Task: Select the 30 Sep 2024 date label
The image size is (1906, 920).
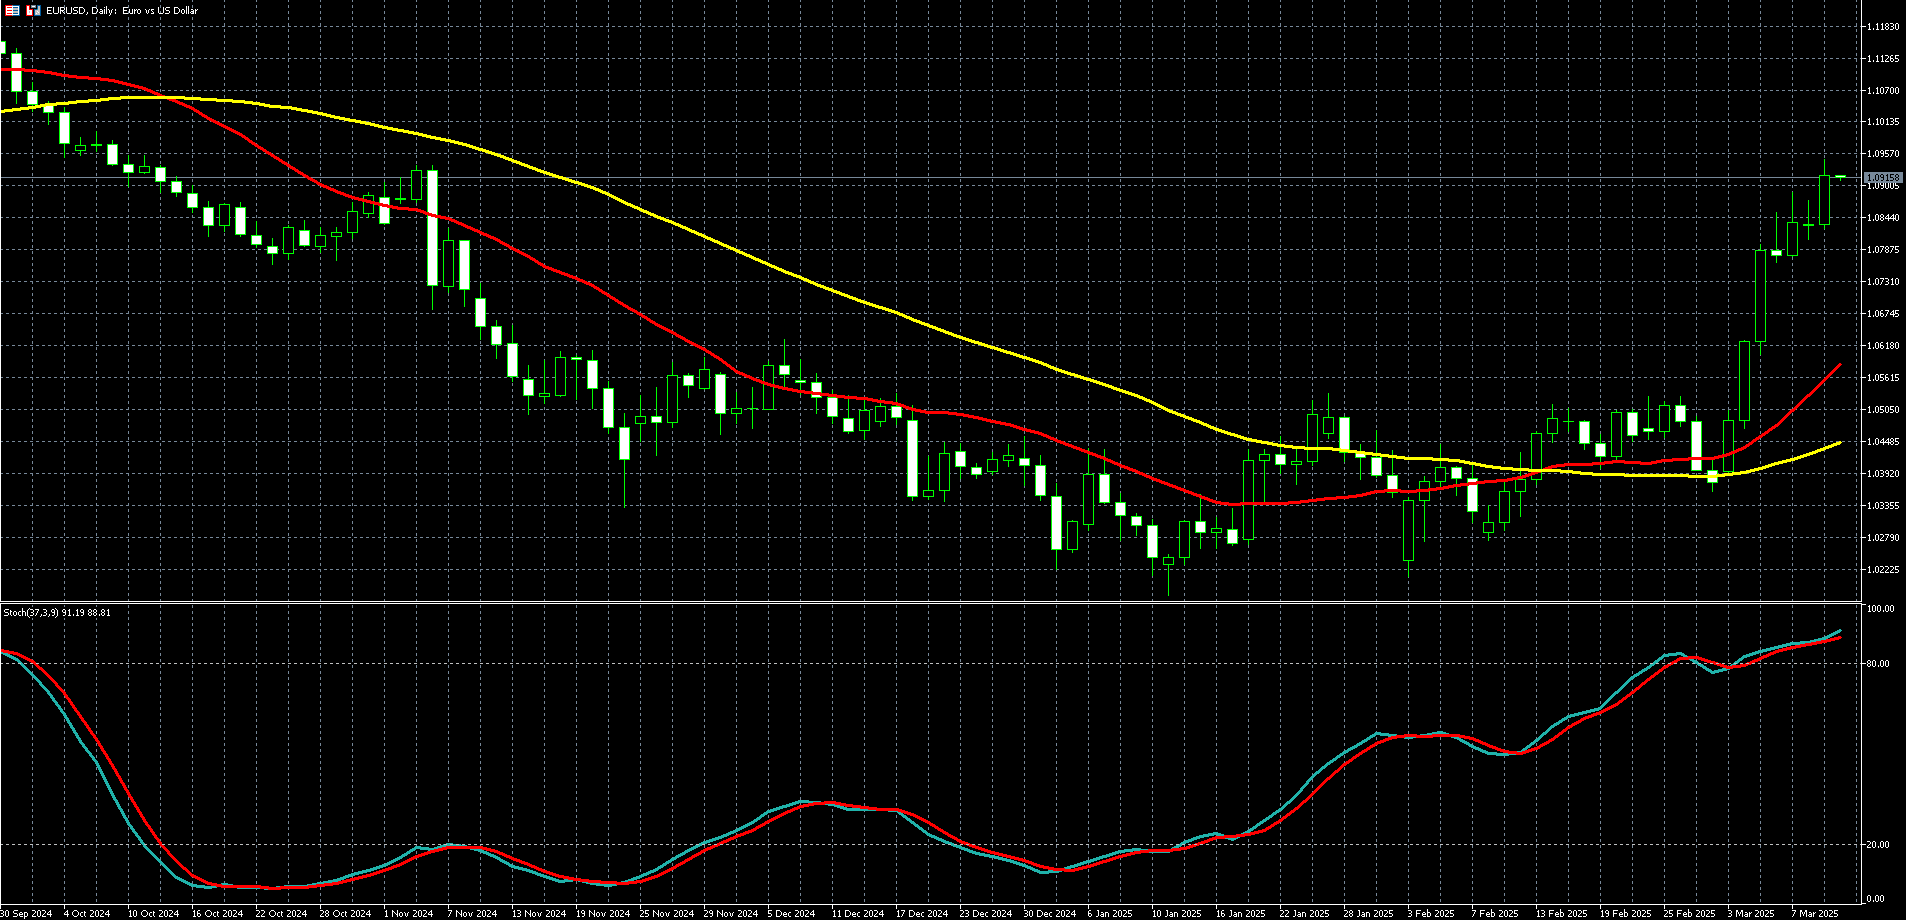Action: click(x=27, y=913)
